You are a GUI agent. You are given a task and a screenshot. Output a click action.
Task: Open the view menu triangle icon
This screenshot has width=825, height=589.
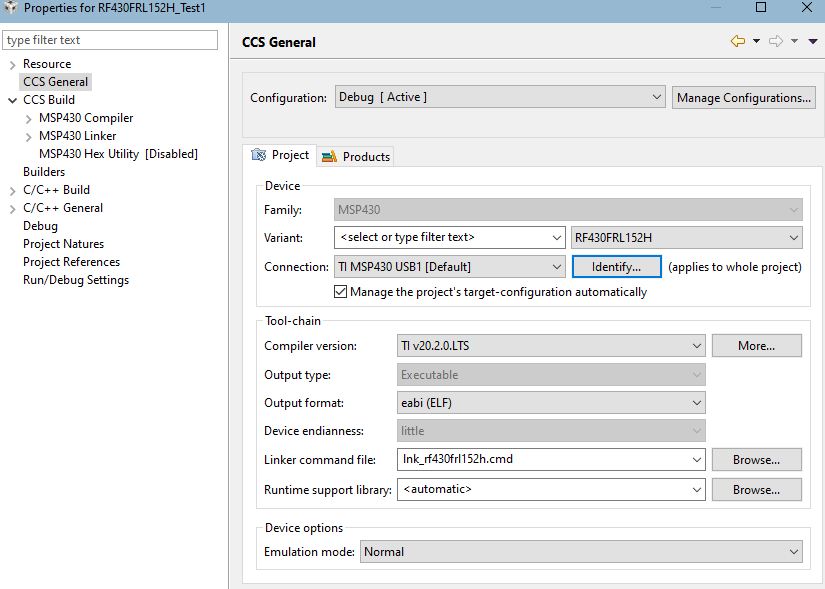coord(813,41)
